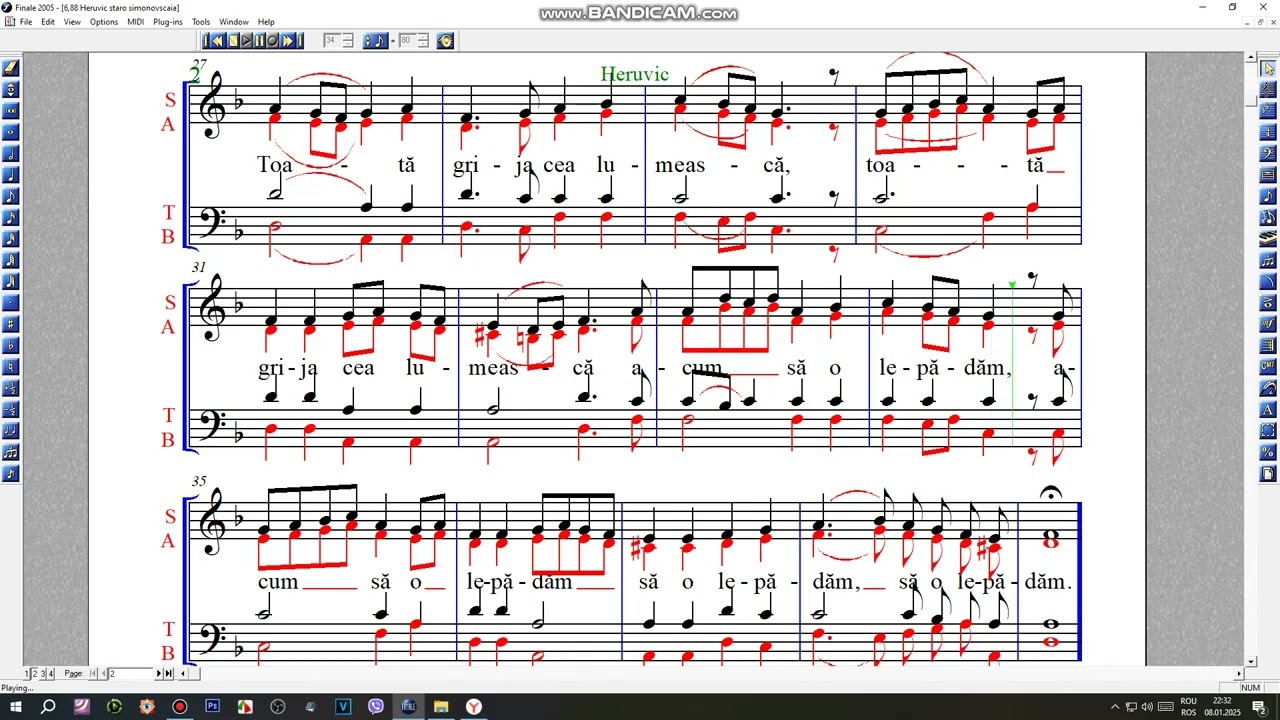Screen dimensions: 1280x720
Task: Open the Page Layout tool
Action: (1268, 473)
